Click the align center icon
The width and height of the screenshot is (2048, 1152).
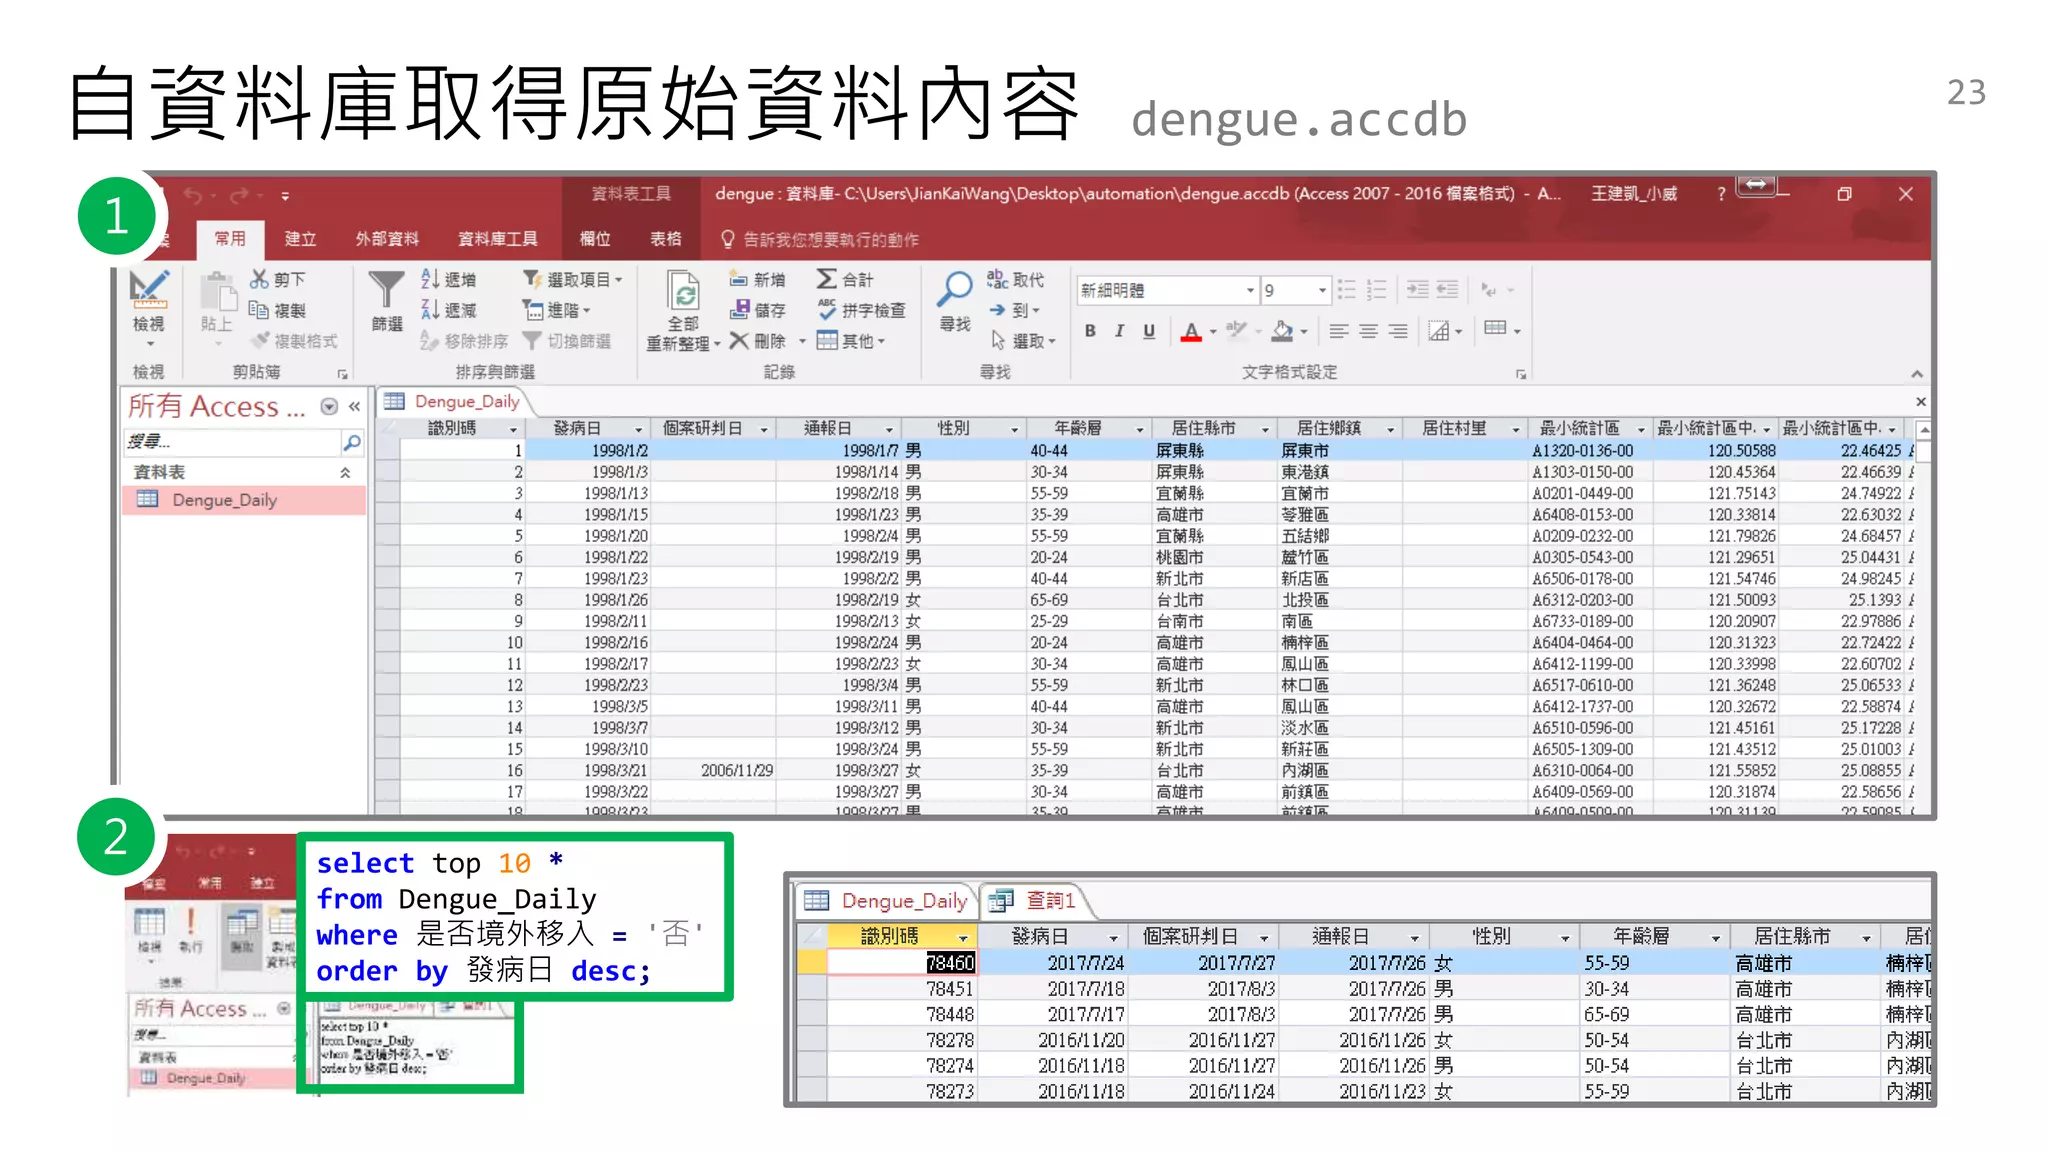tap(1368, 331)
